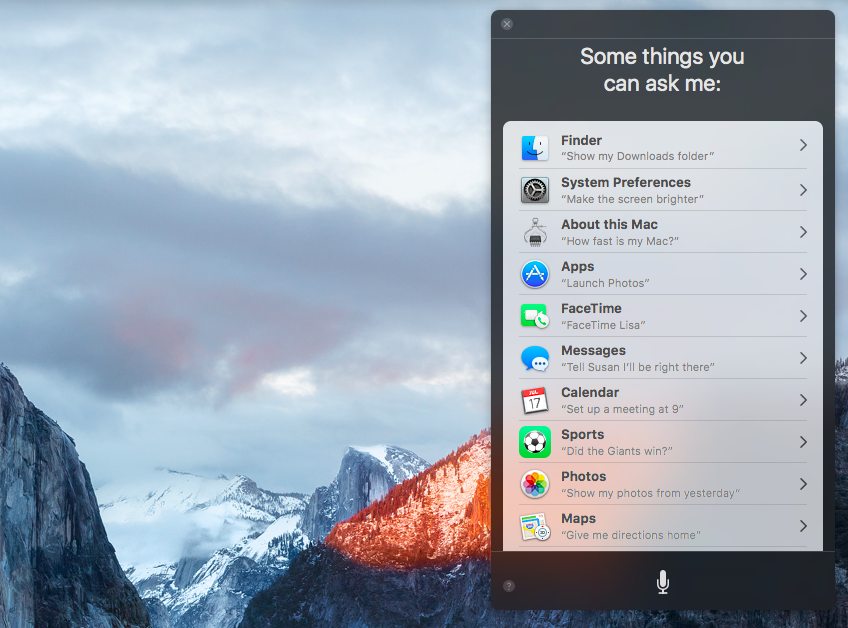Click the App Store icon beside Apps
This screenshot has width=848, height=628.
click(535, 274)
